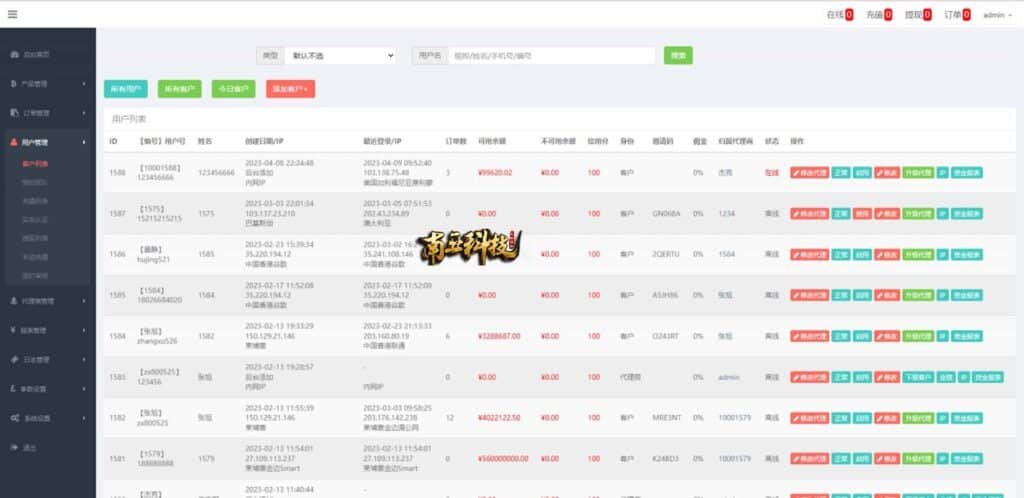Click the yen report management icon
Viewport: 1024px width, 498px height.
click(14, 330)
